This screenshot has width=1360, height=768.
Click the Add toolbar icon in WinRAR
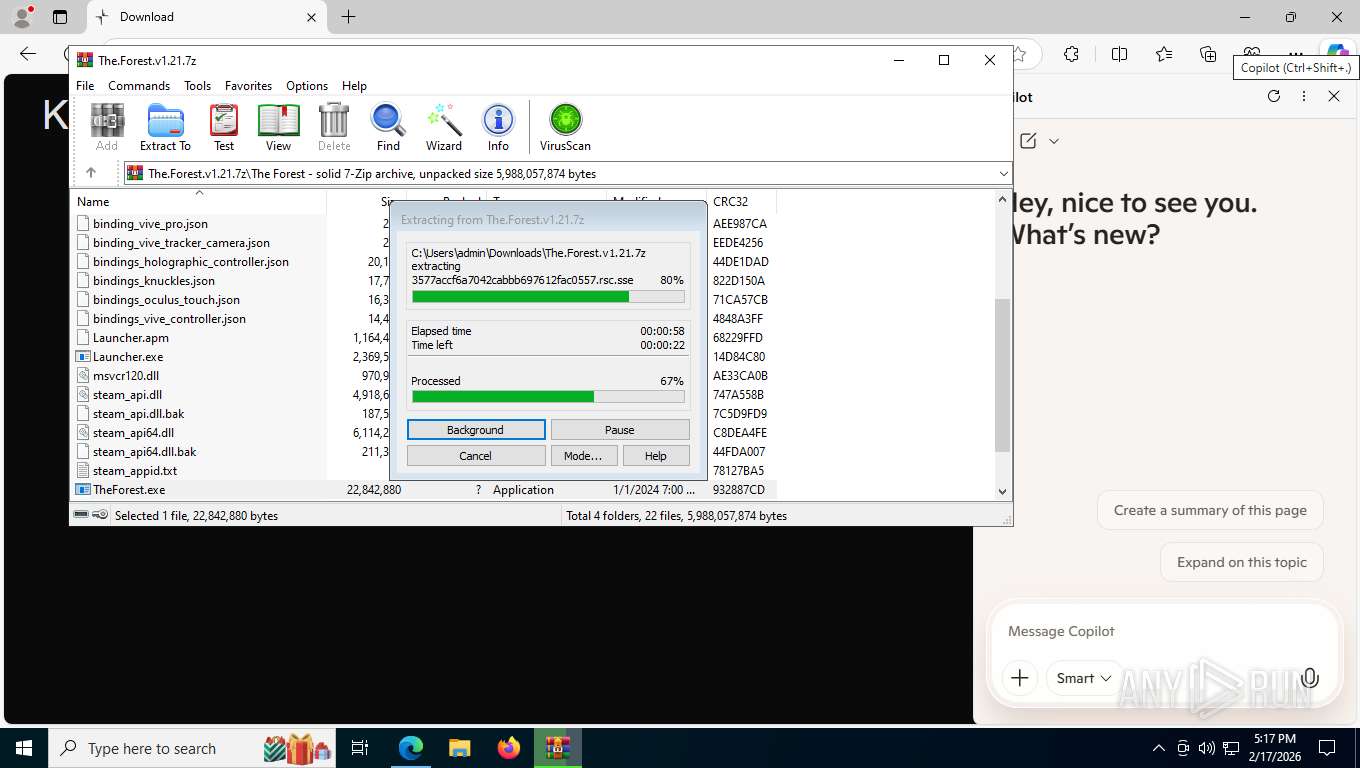click(x=107, y=127)
